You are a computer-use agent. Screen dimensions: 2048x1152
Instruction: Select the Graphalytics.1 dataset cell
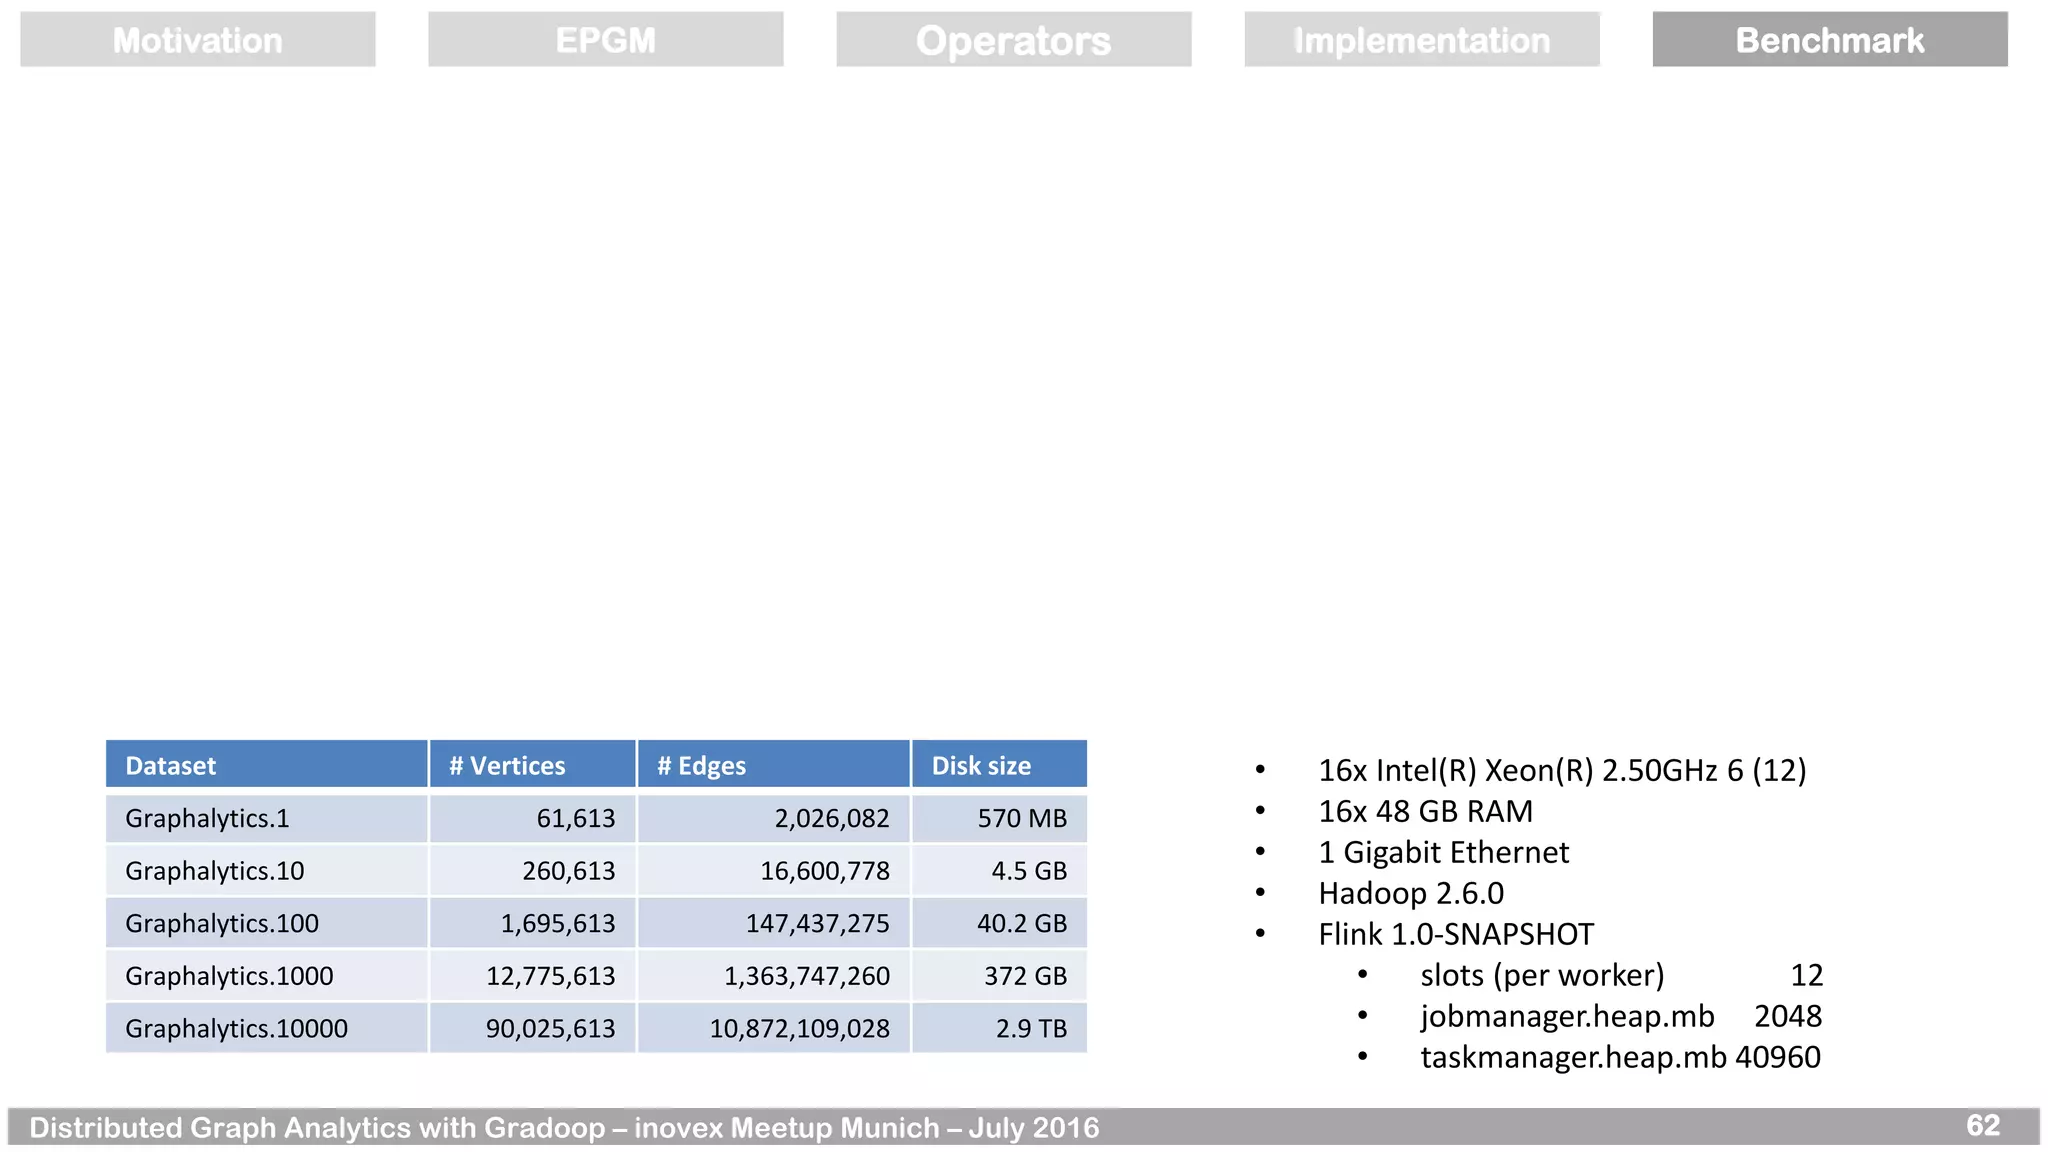coord(267,818)
